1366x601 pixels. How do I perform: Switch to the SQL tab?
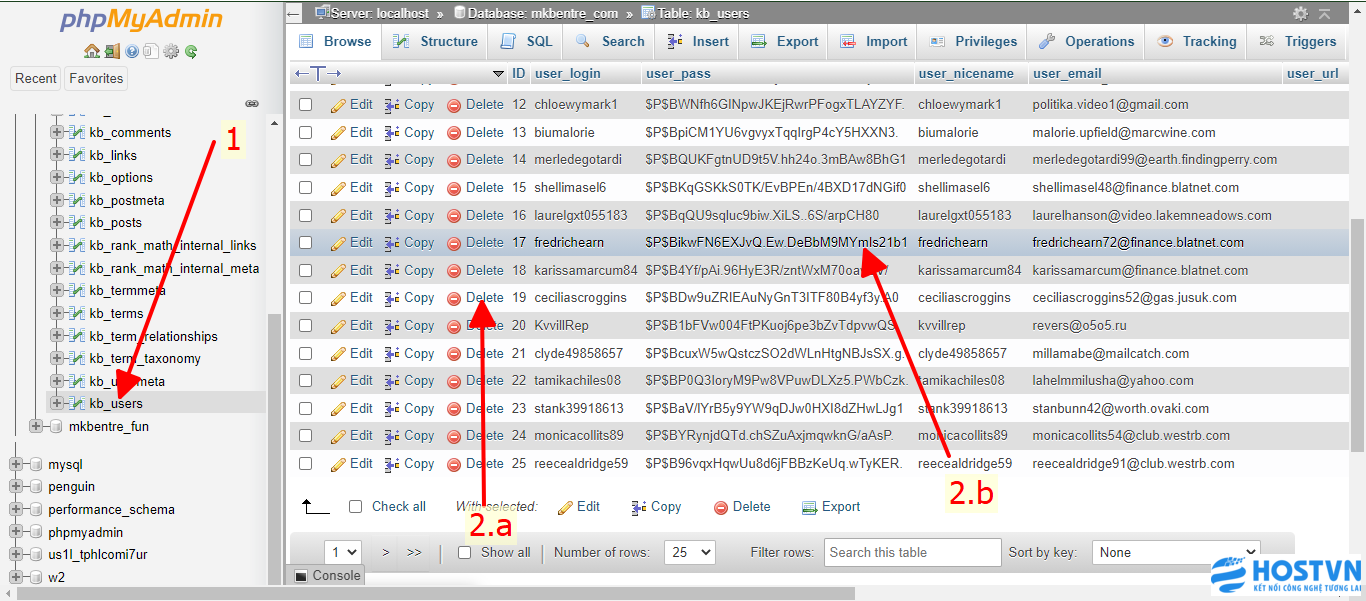tap(526, 42)
